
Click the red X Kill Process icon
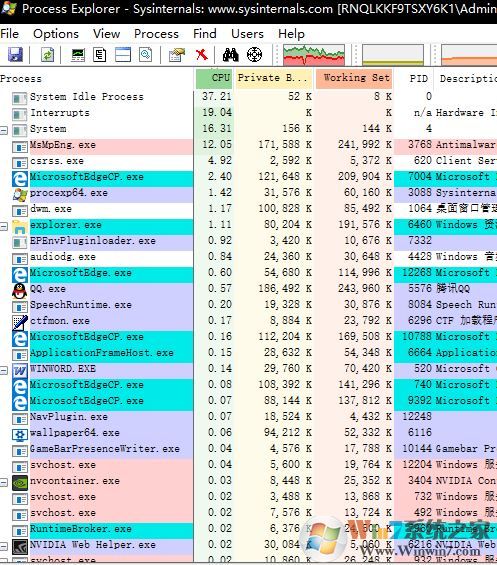click(202, 55)
